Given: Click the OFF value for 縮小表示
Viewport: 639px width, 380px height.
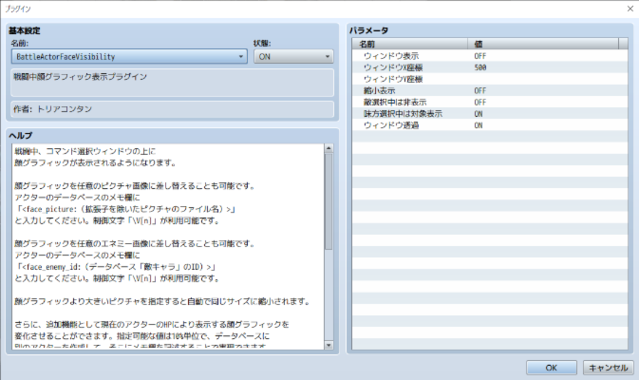Looking at the screenshot, I should coord(480,91).
